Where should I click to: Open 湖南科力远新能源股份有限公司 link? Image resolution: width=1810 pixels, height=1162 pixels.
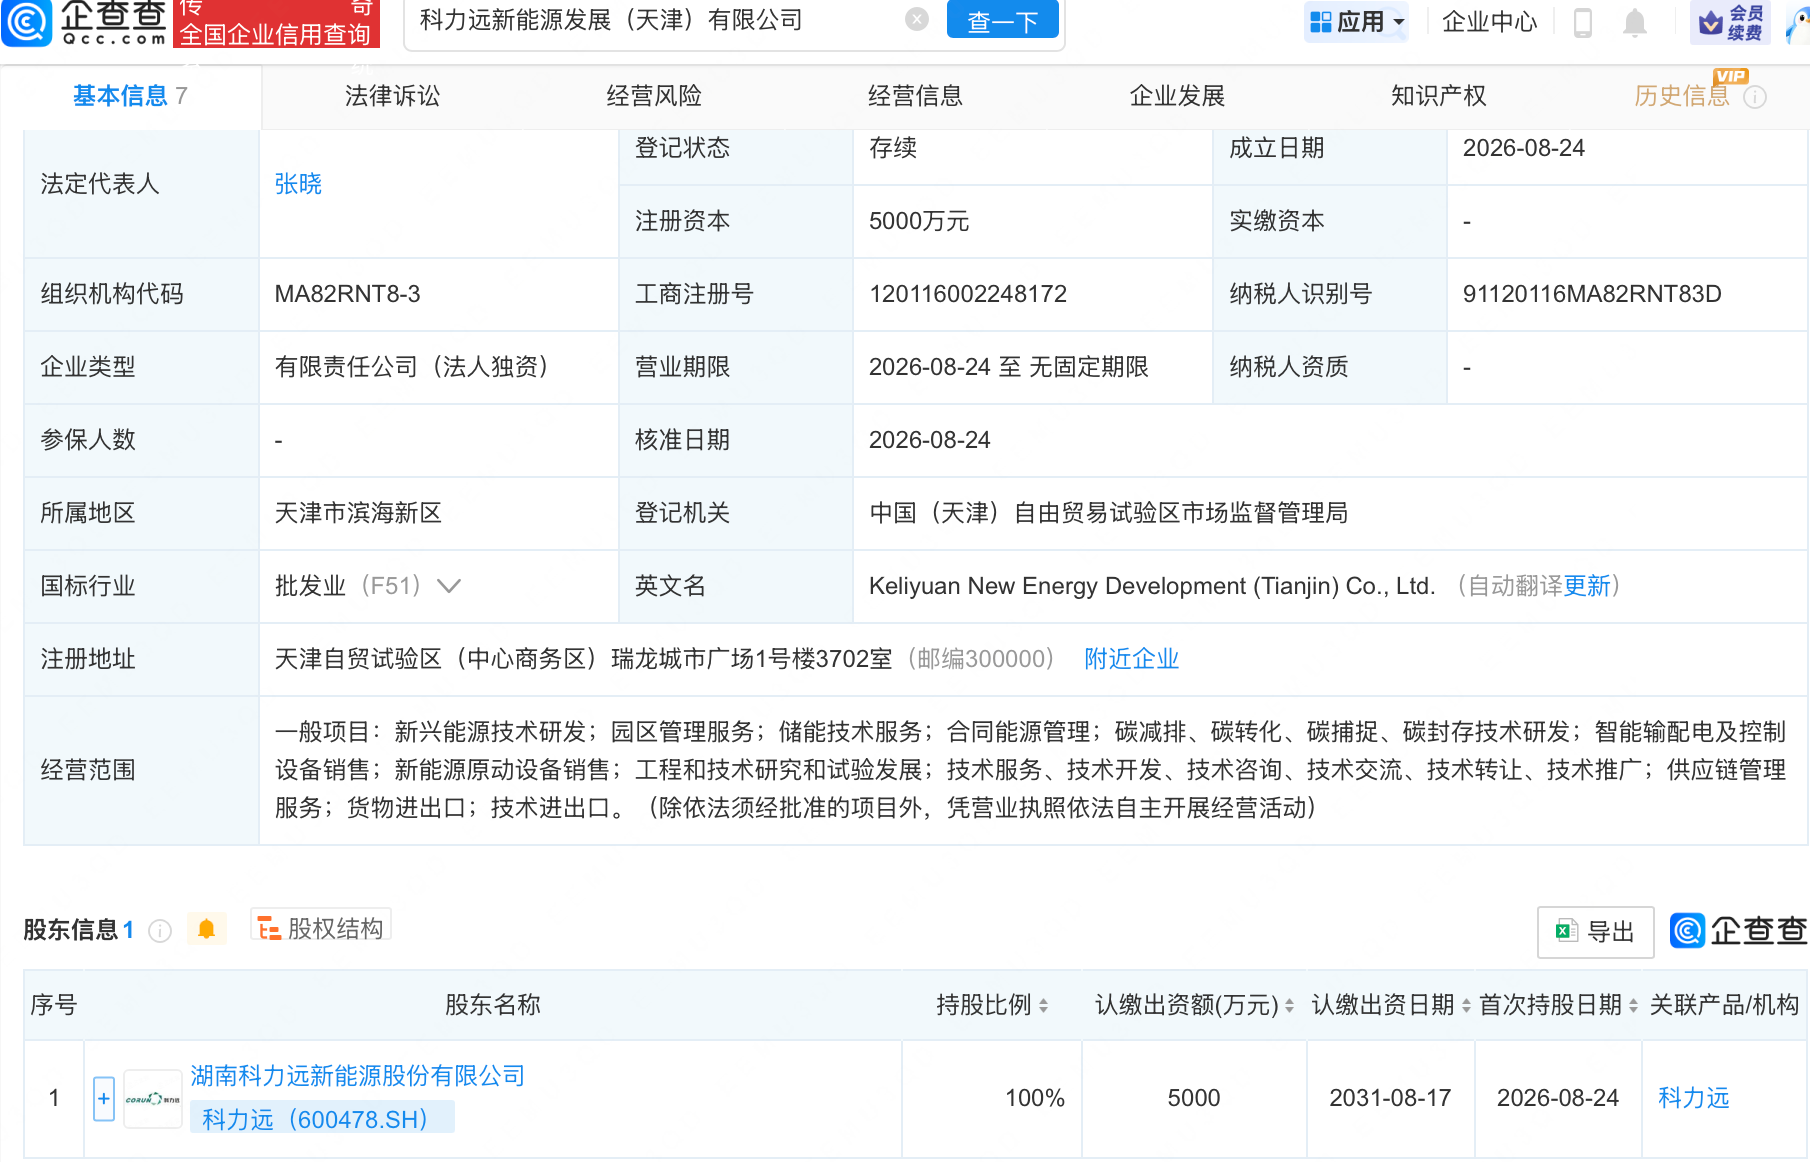tap(358, 1076)
